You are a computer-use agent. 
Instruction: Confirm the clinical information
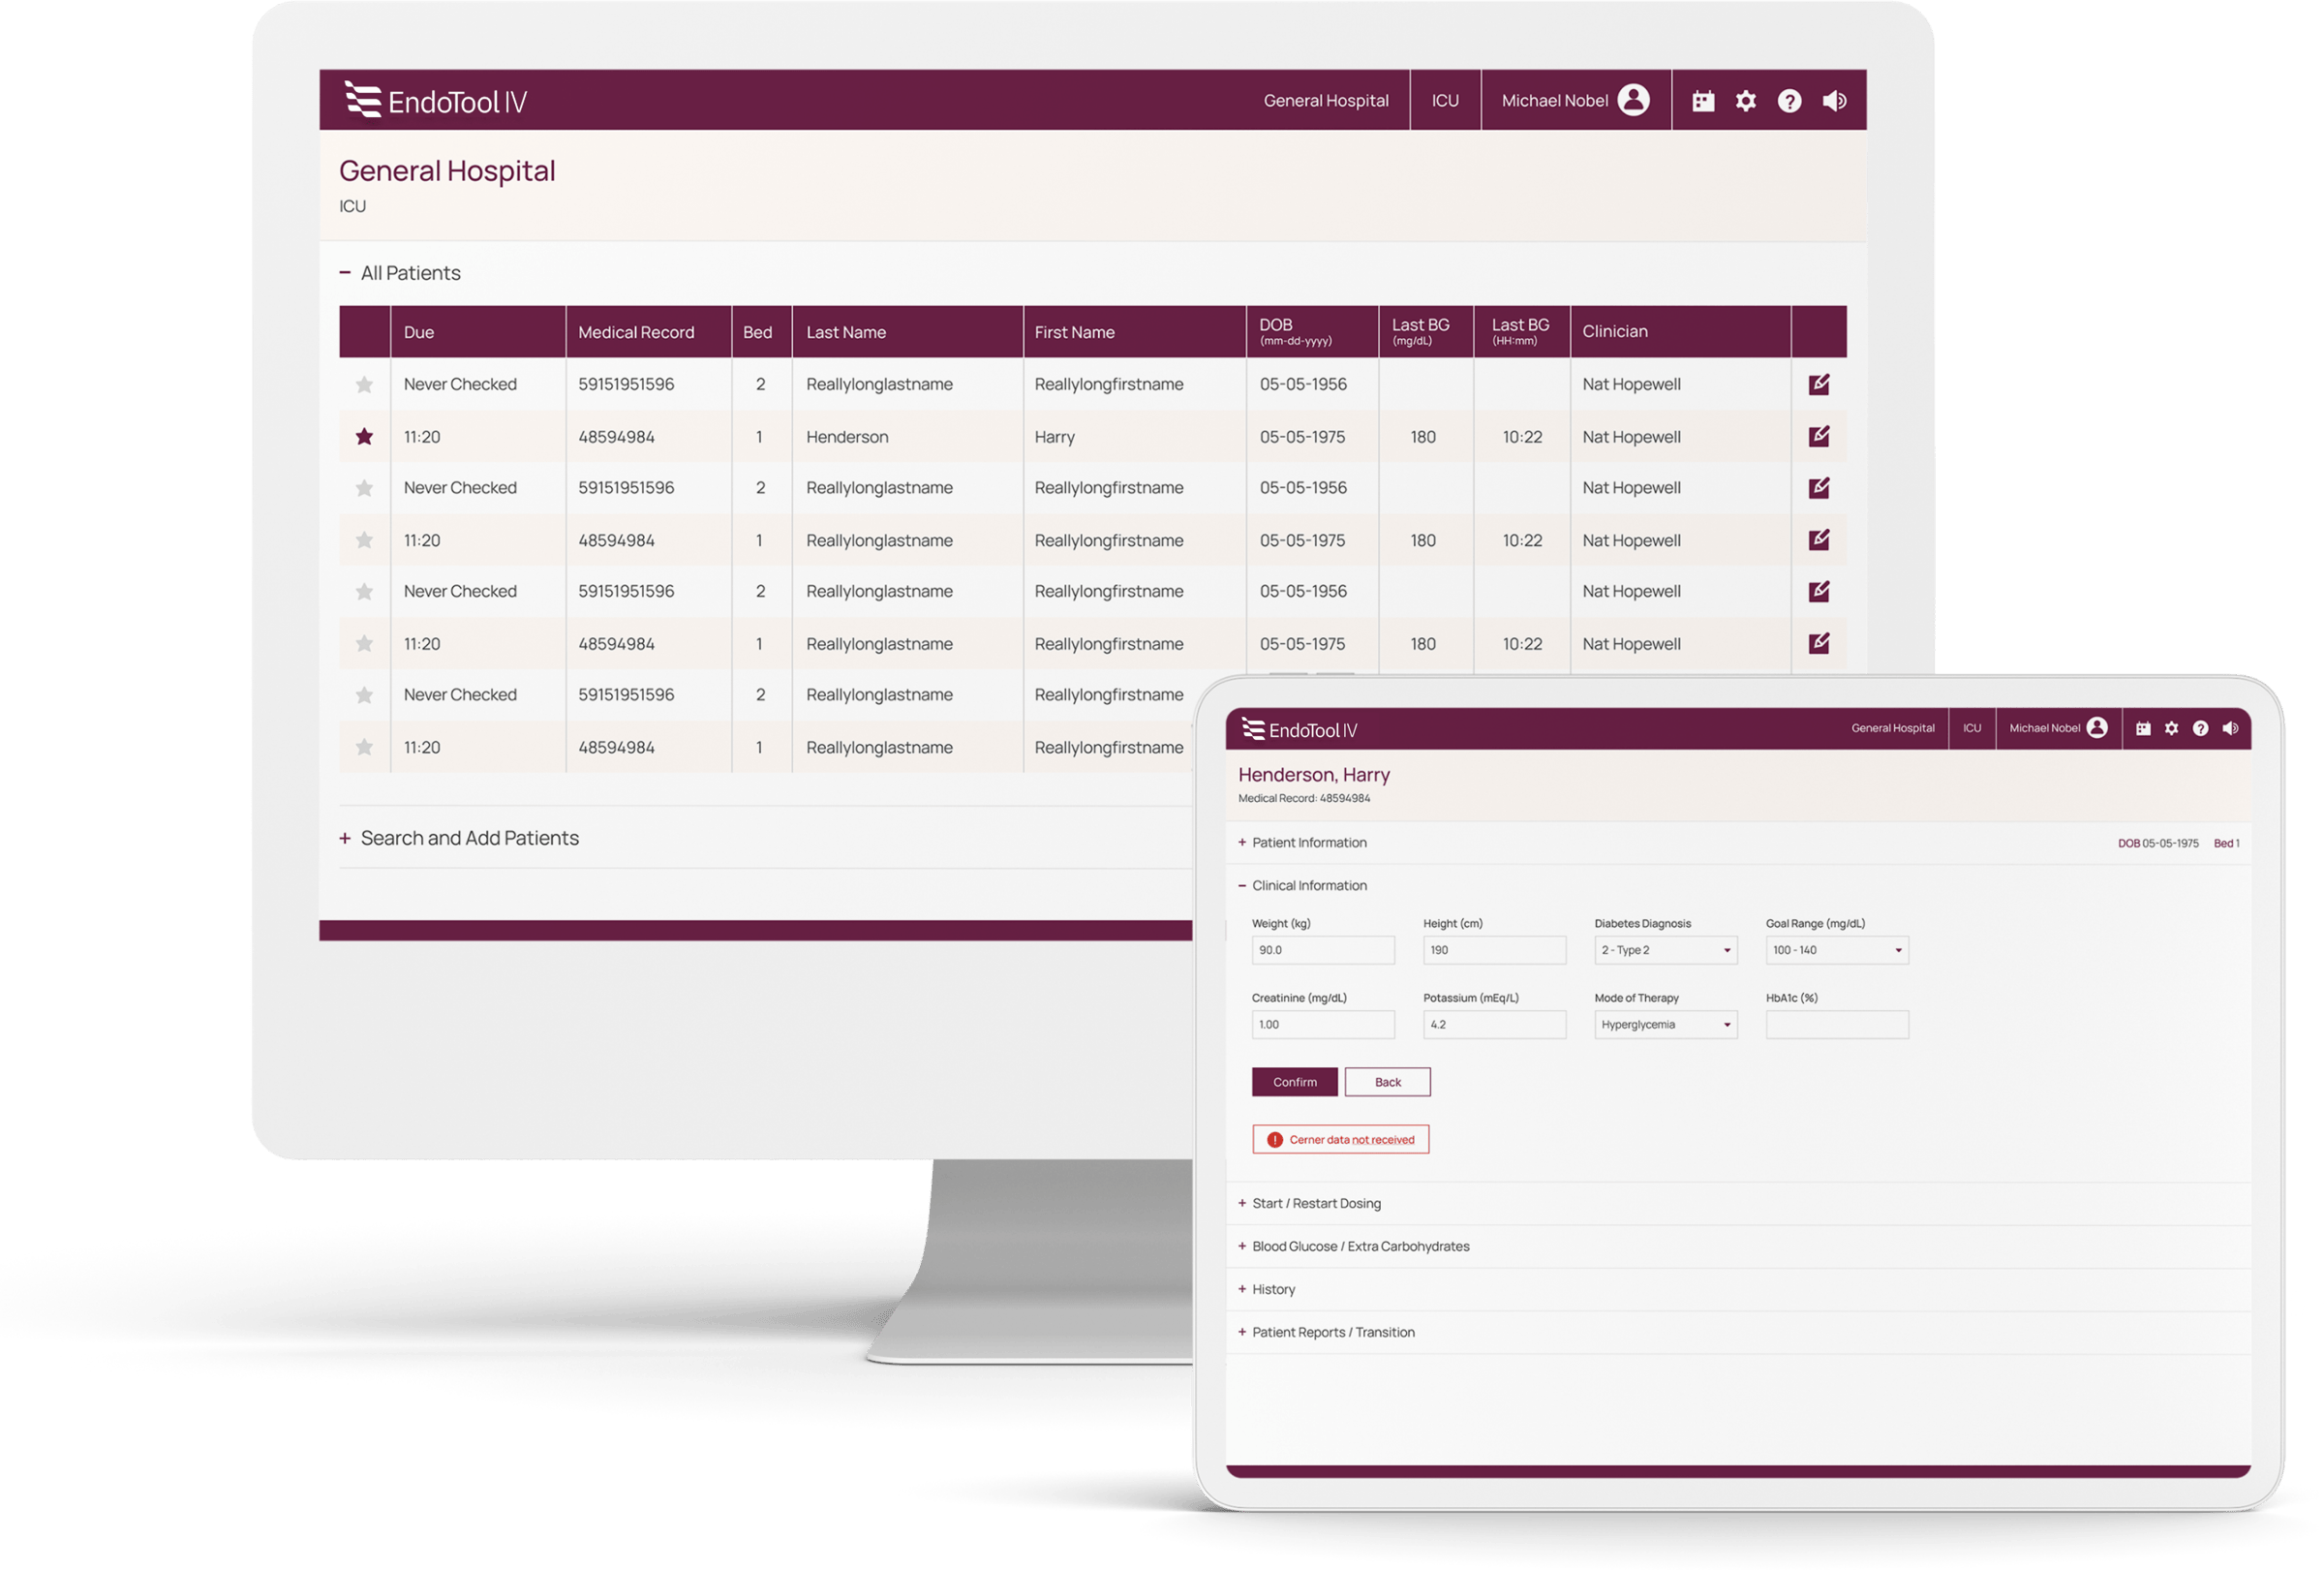(x=1294, y=1081)
